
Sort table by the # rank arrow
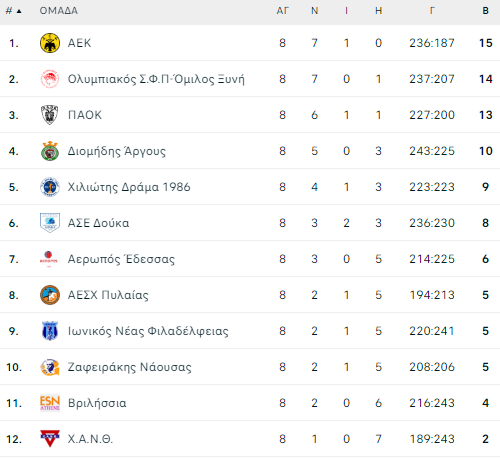(x=19, y=11)
